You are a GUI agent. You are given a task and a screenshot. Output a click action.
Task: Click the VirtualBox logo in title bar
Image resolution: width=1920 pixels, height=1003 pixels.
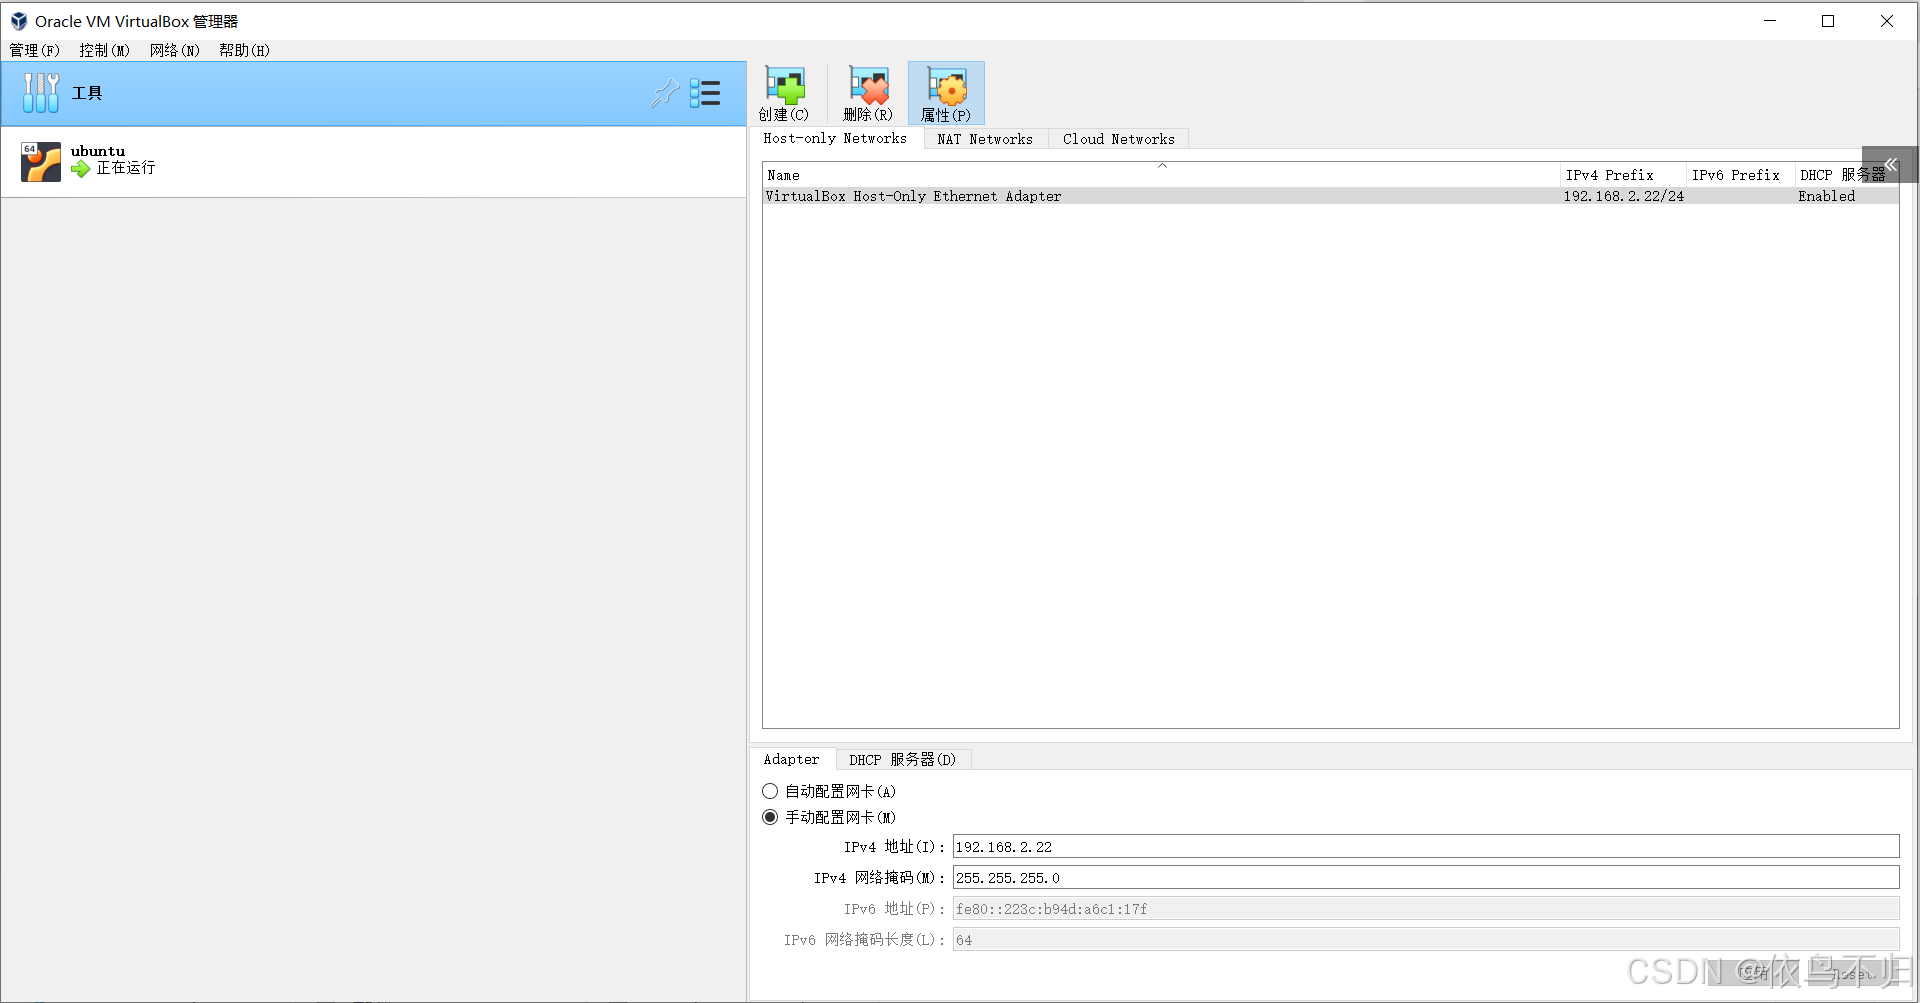tap(18, 21)
